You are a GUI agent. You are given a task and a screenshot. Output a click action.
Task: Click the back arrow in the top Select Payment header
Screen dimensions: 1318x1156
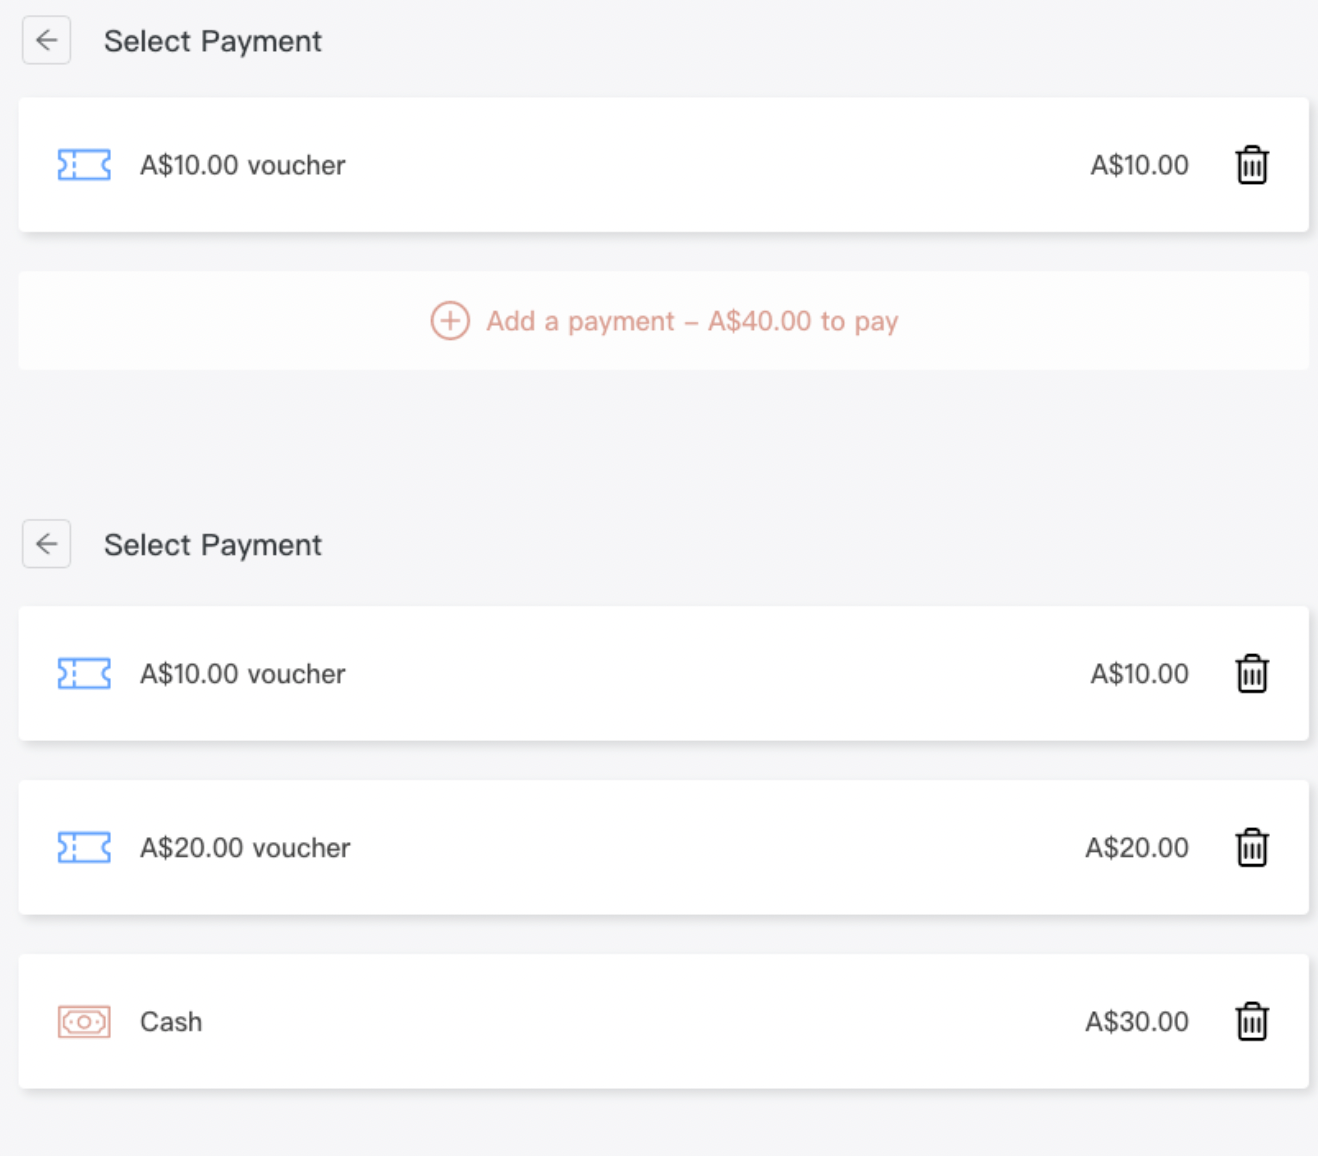47,41
